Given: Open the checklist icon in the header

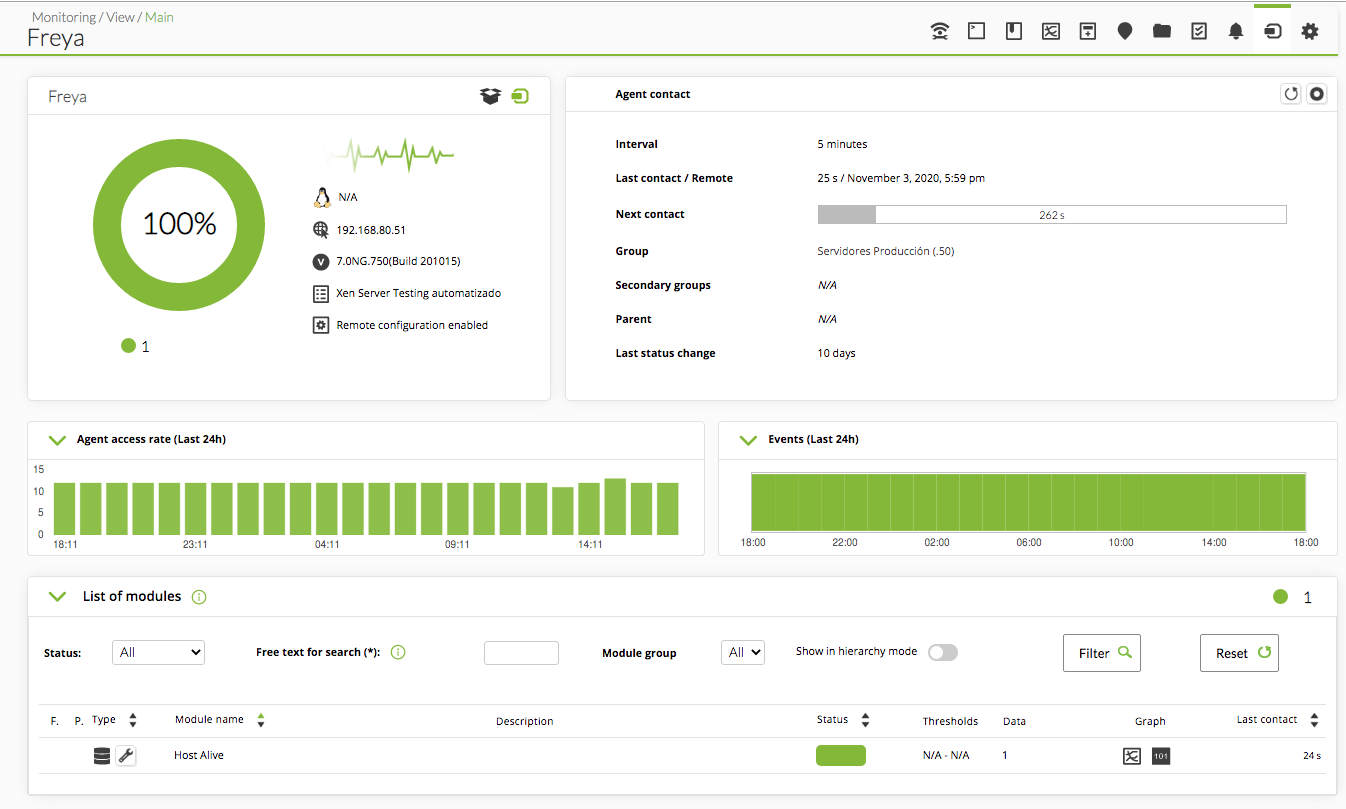Looking at the screenshot, I should pos(1199,31).
